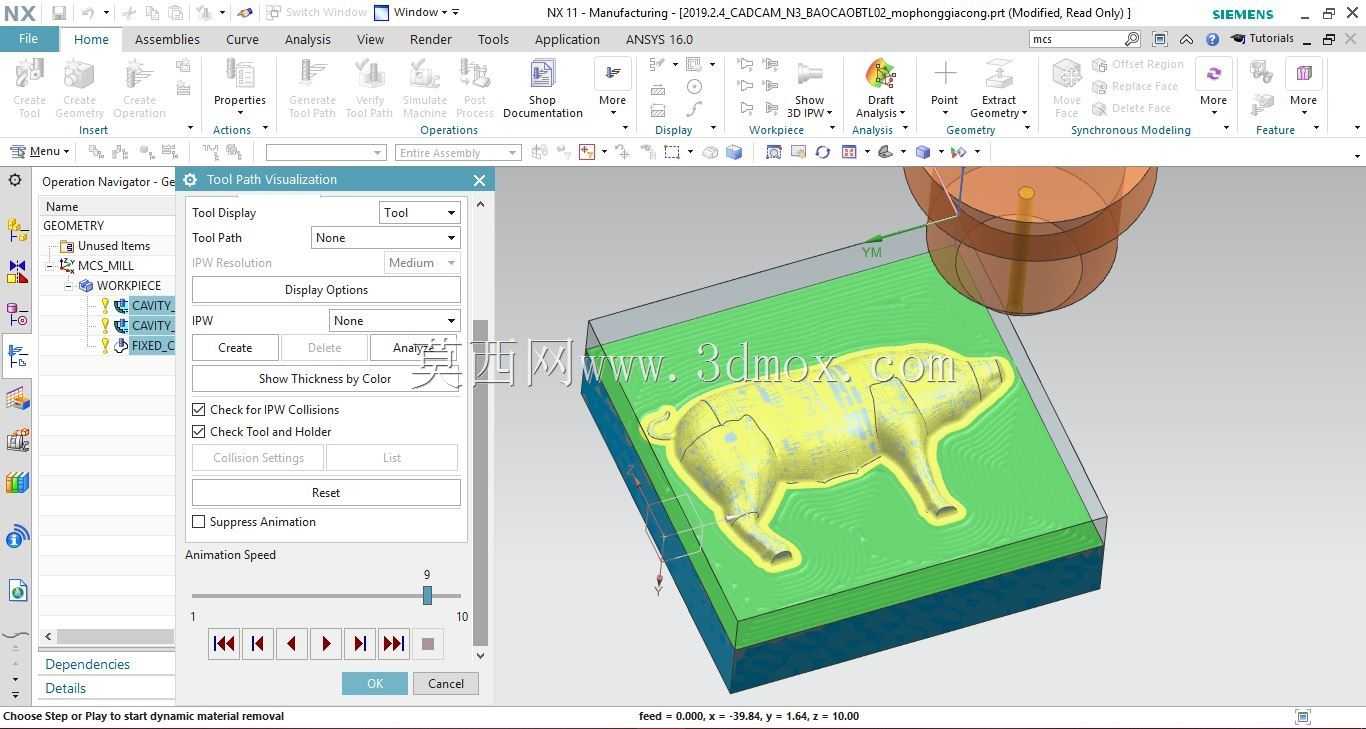Collapse the WORKPIECE tree node

coord(68,286)
